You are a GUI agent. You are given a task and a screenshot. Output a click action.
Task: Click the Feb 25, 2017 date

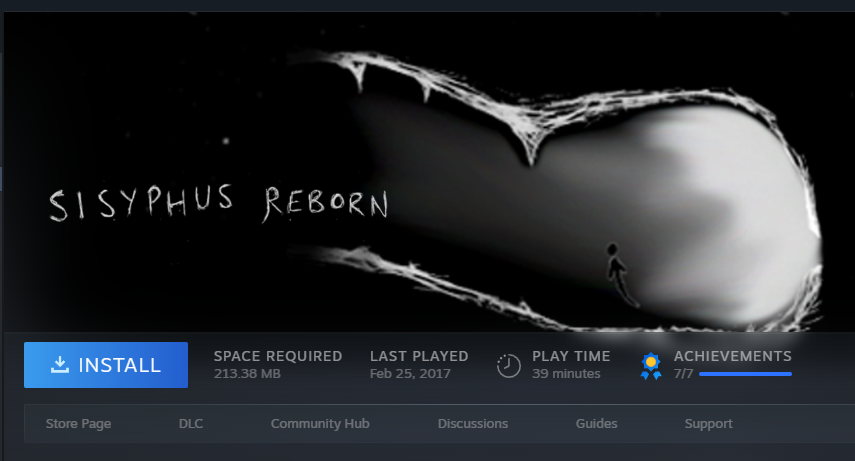pos(410,374)
